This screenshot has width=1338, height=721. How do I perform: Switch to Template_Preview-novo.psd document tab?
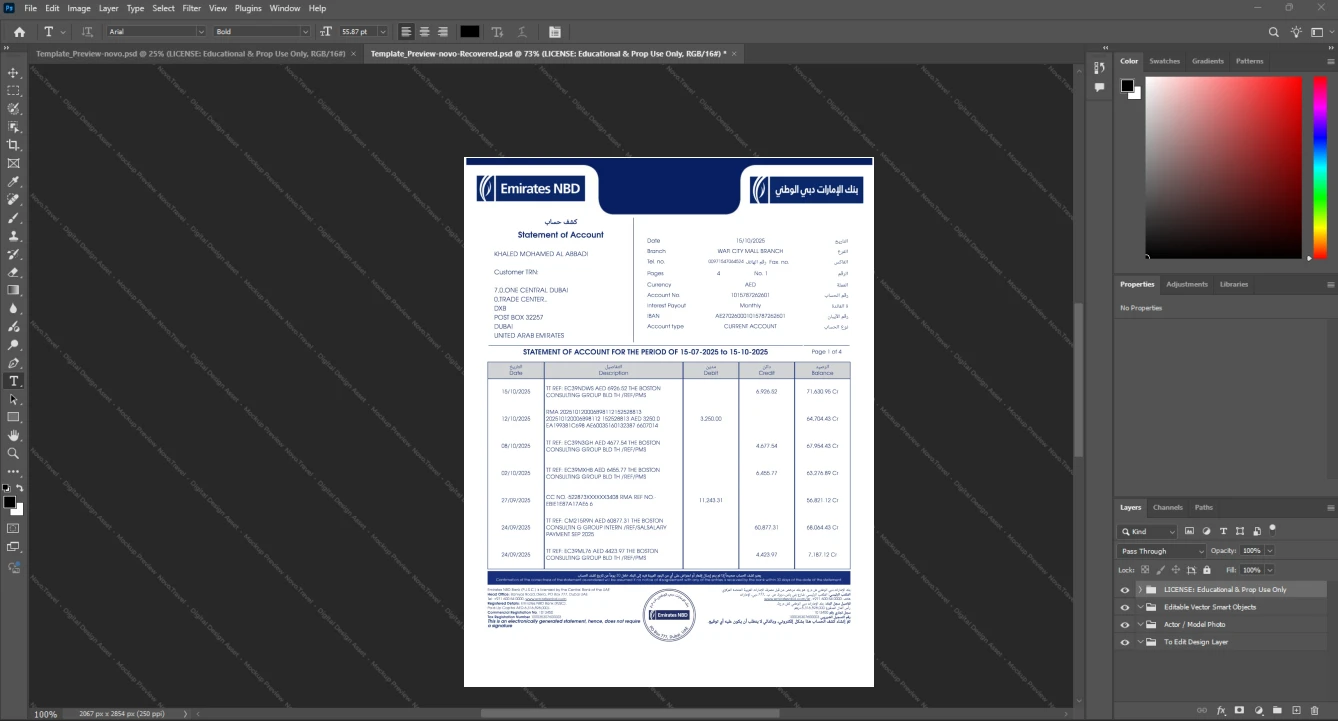tap(191, 53)
